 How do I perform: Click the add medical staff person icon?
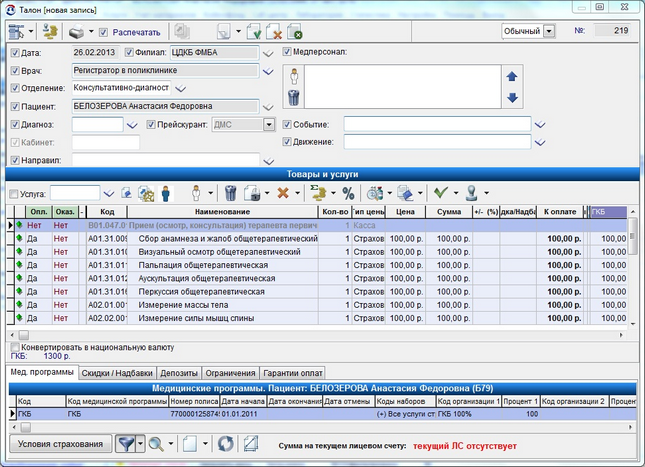point(294,77)
